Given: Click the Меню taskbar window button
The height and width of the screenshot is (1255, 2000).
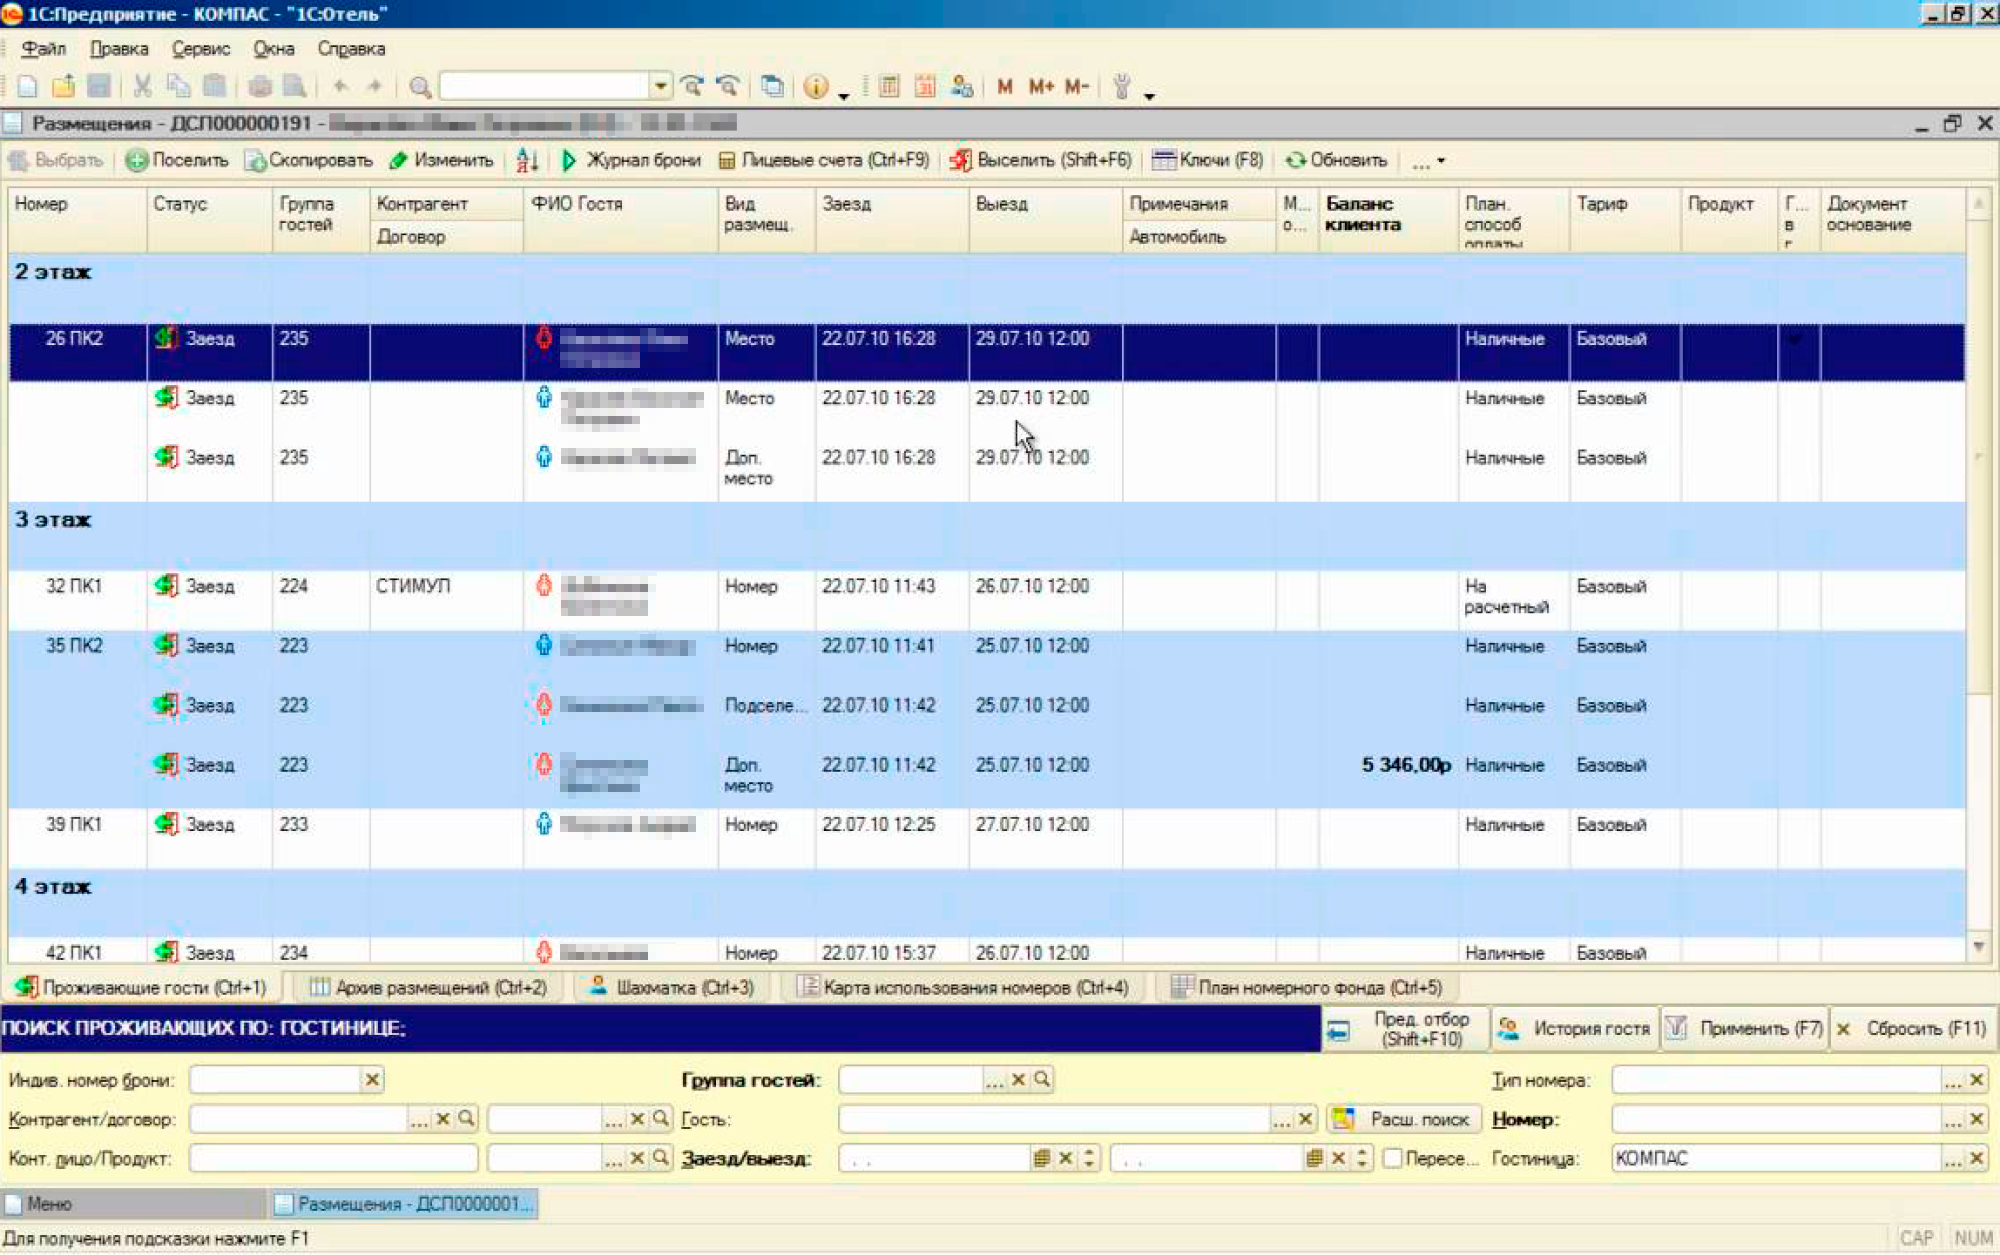Looking at the screenshot, I should [134, 1204].
